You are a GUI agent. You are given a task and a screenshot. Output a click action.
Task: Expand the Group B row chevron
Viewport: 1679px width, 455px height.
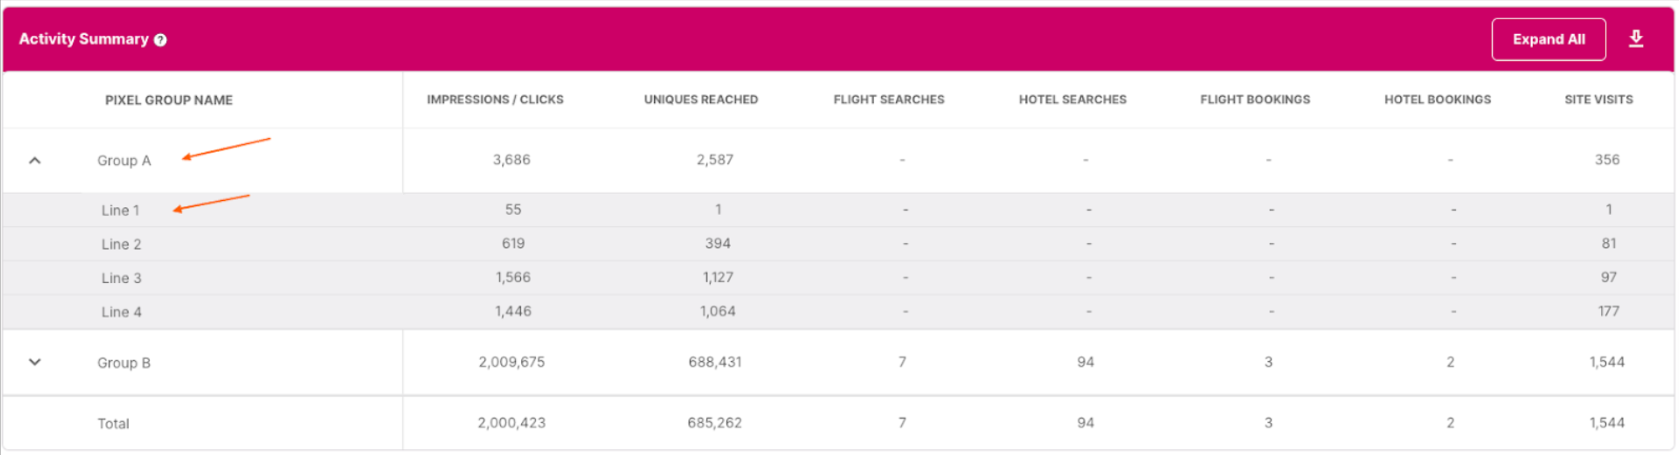35,362
